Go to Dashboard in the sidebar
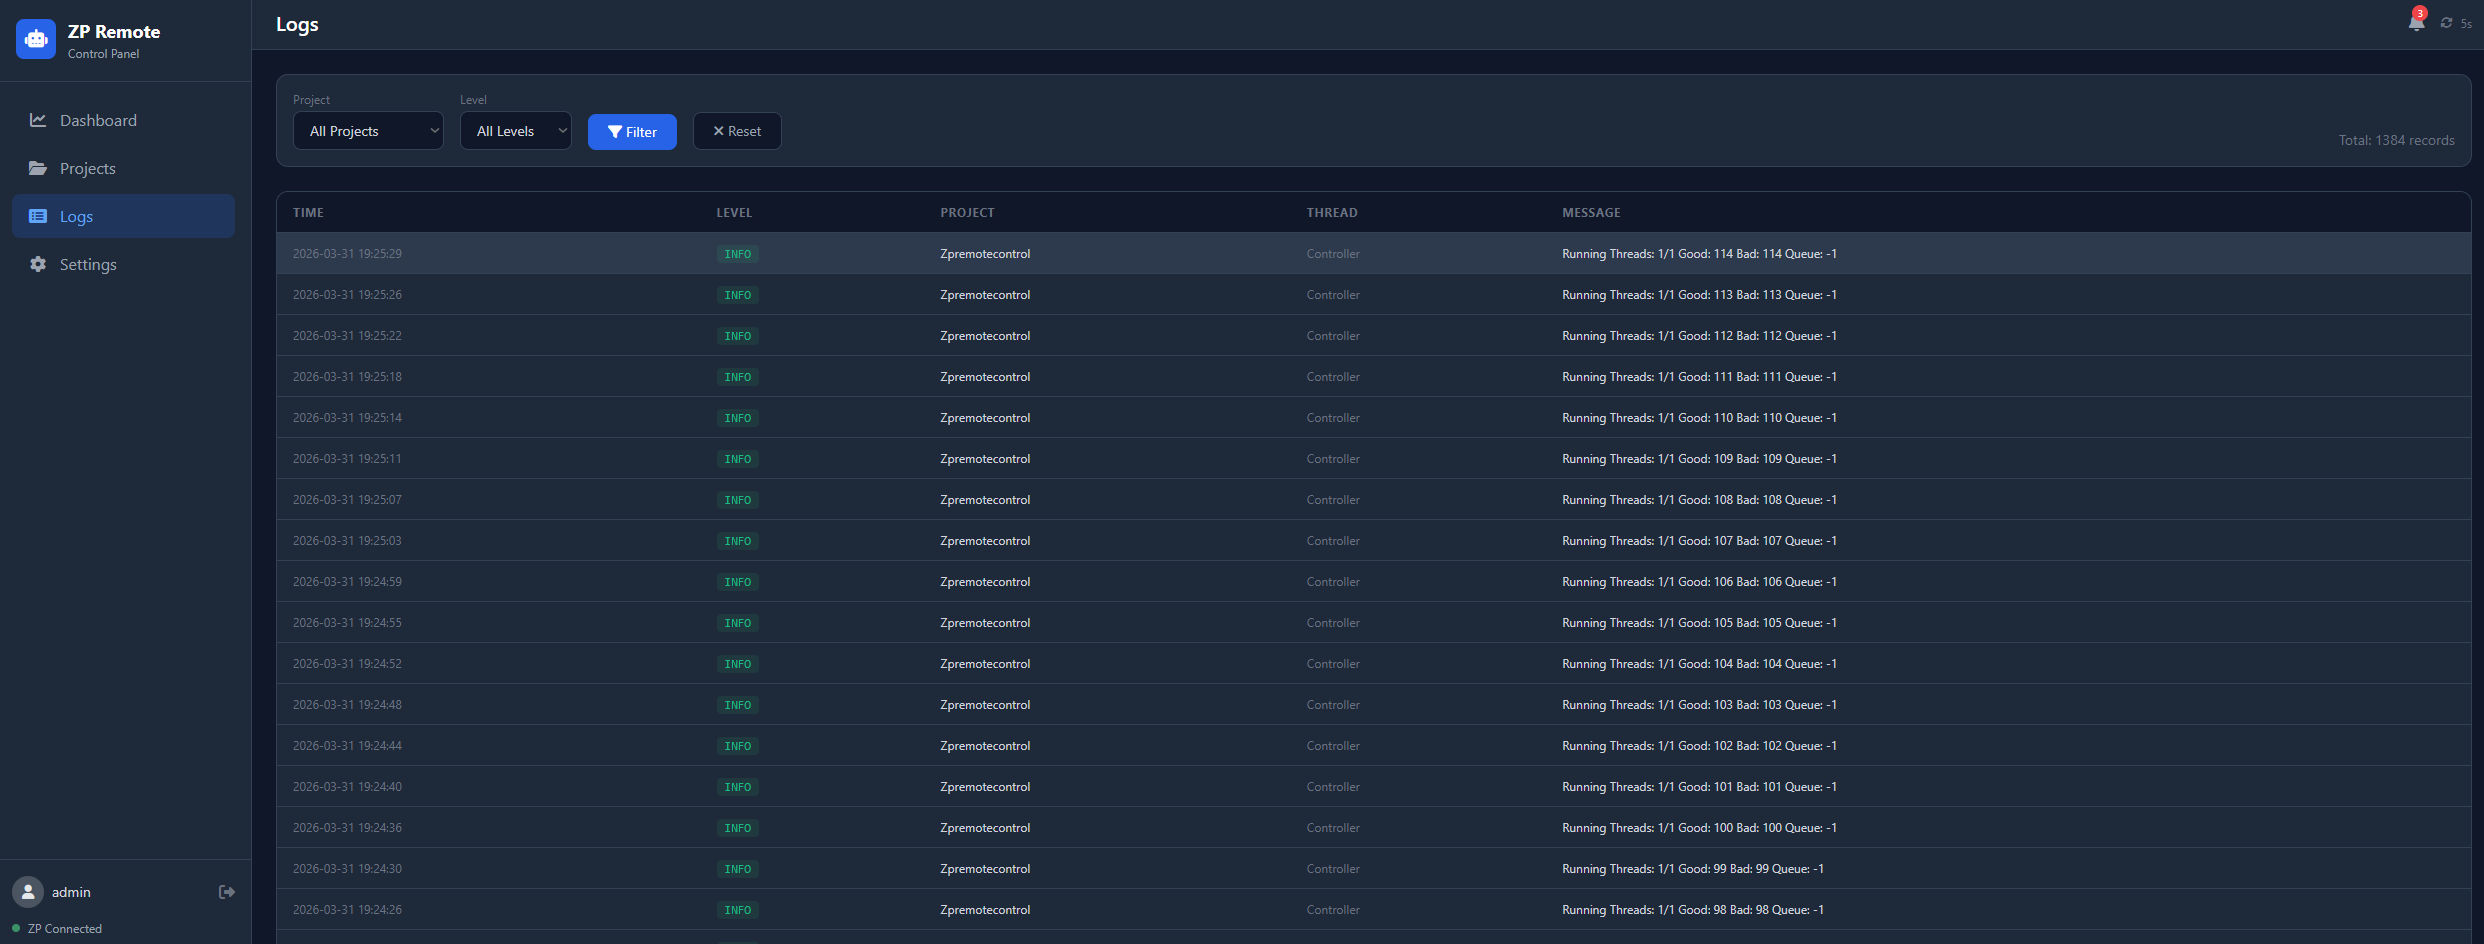 click(124, 120)
